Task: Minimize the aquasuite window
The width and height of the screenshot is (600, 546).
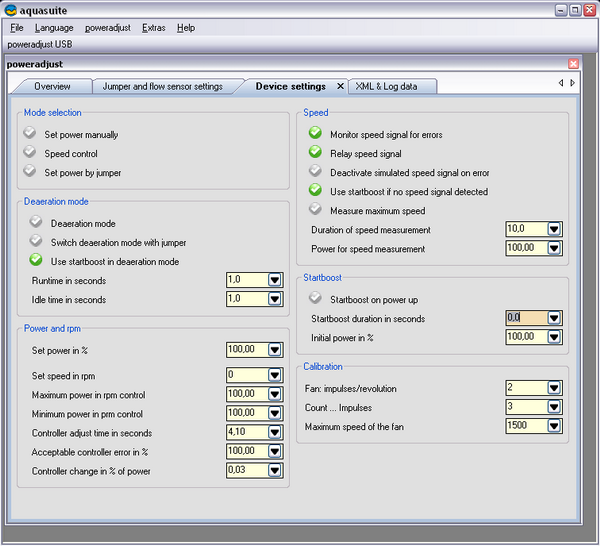Action: 561,10
